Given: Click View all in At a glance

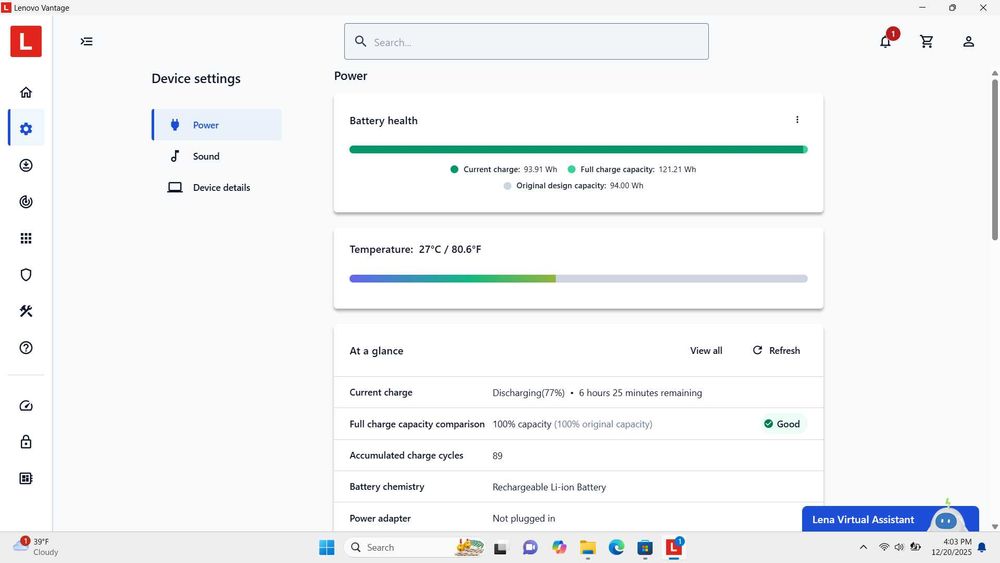Looking at the screenshot, I should 706,351.
